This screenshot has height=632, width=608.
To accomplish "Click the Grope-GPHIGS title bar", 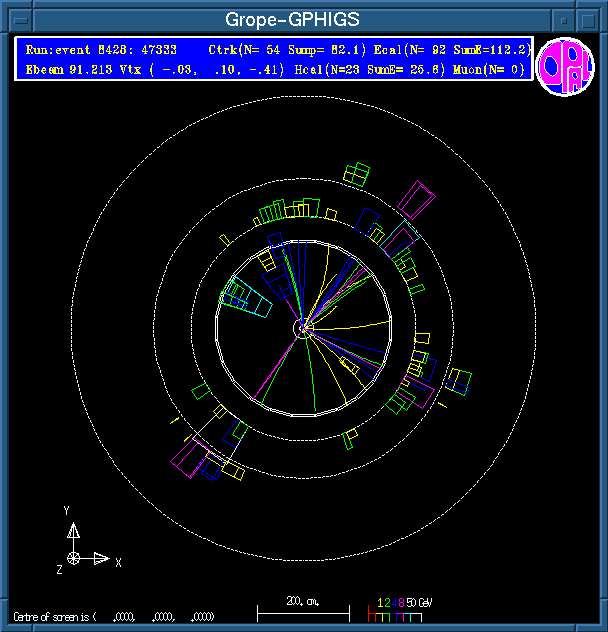I will tap(290, 19).
